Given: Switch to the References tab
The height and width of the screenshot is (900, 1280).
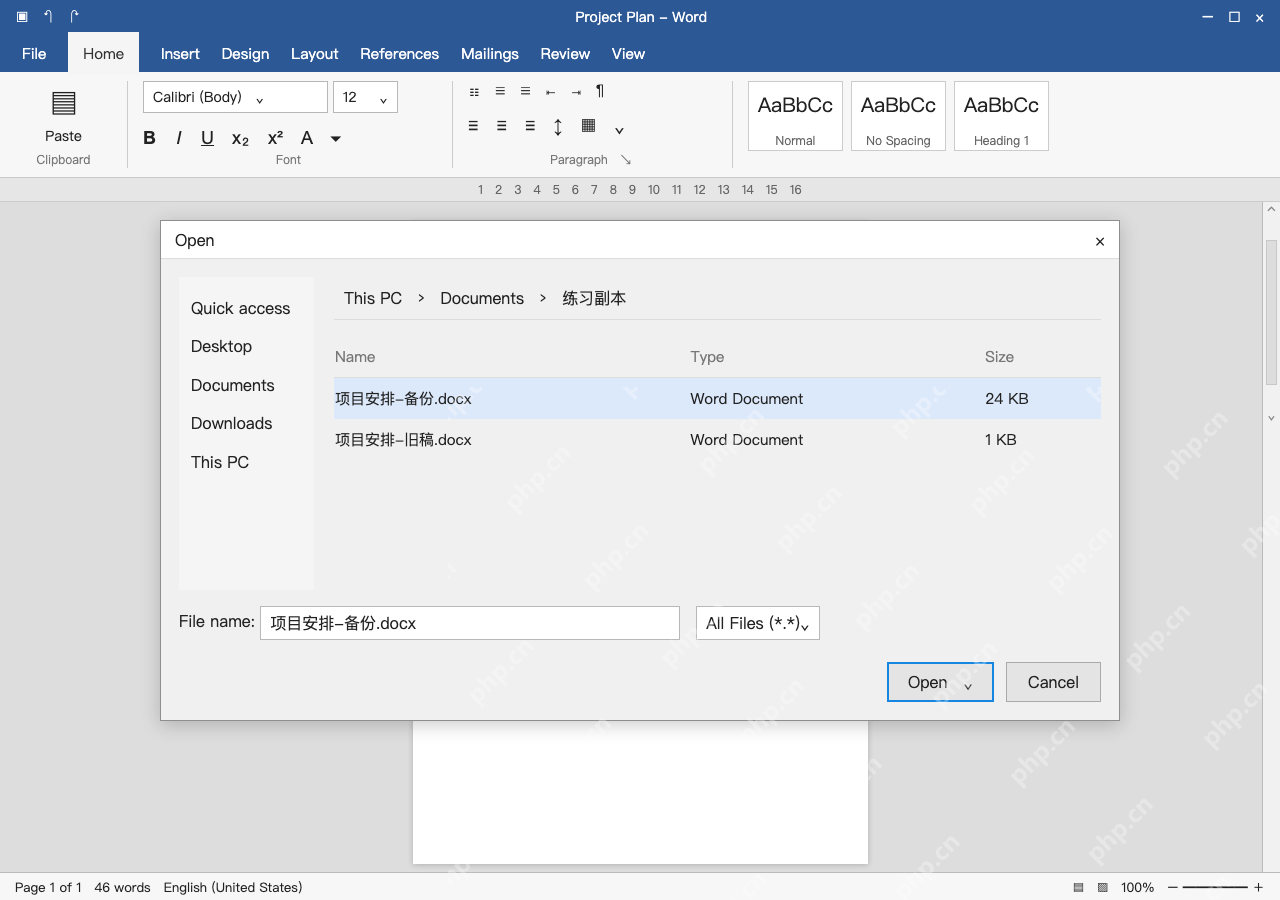Looking at the screenshot, I should pos(399,54).
